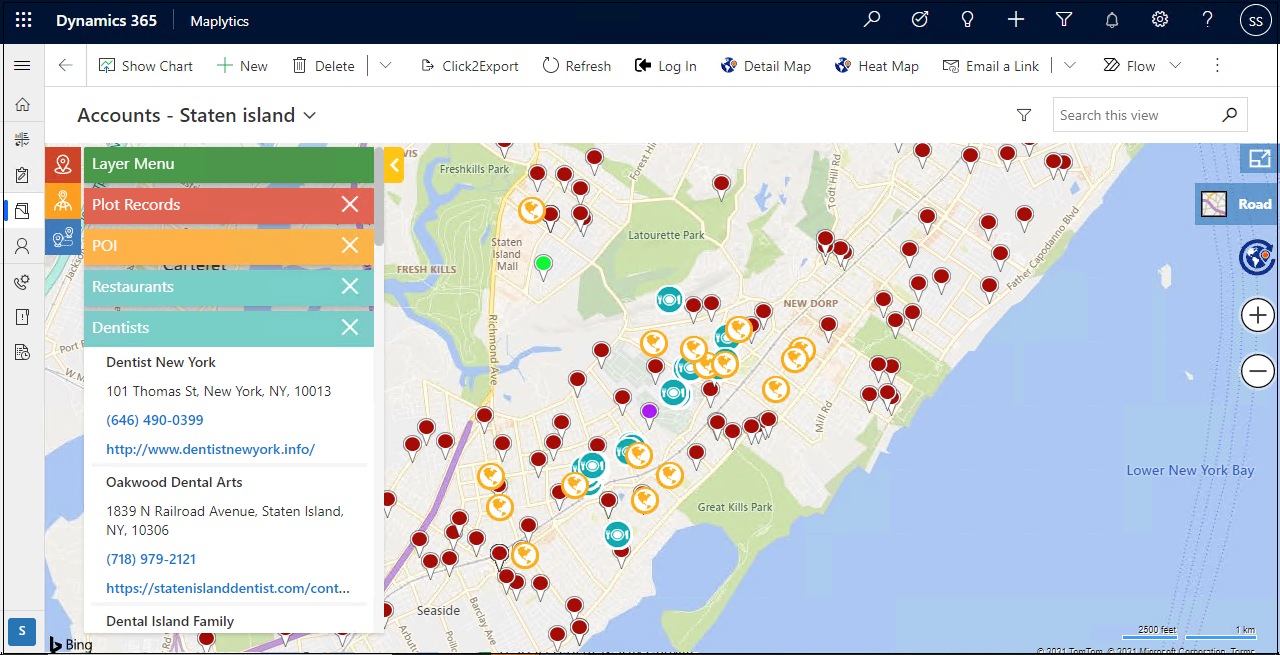
Task: Change the Road map style
Action: [x=1236, y=204]
